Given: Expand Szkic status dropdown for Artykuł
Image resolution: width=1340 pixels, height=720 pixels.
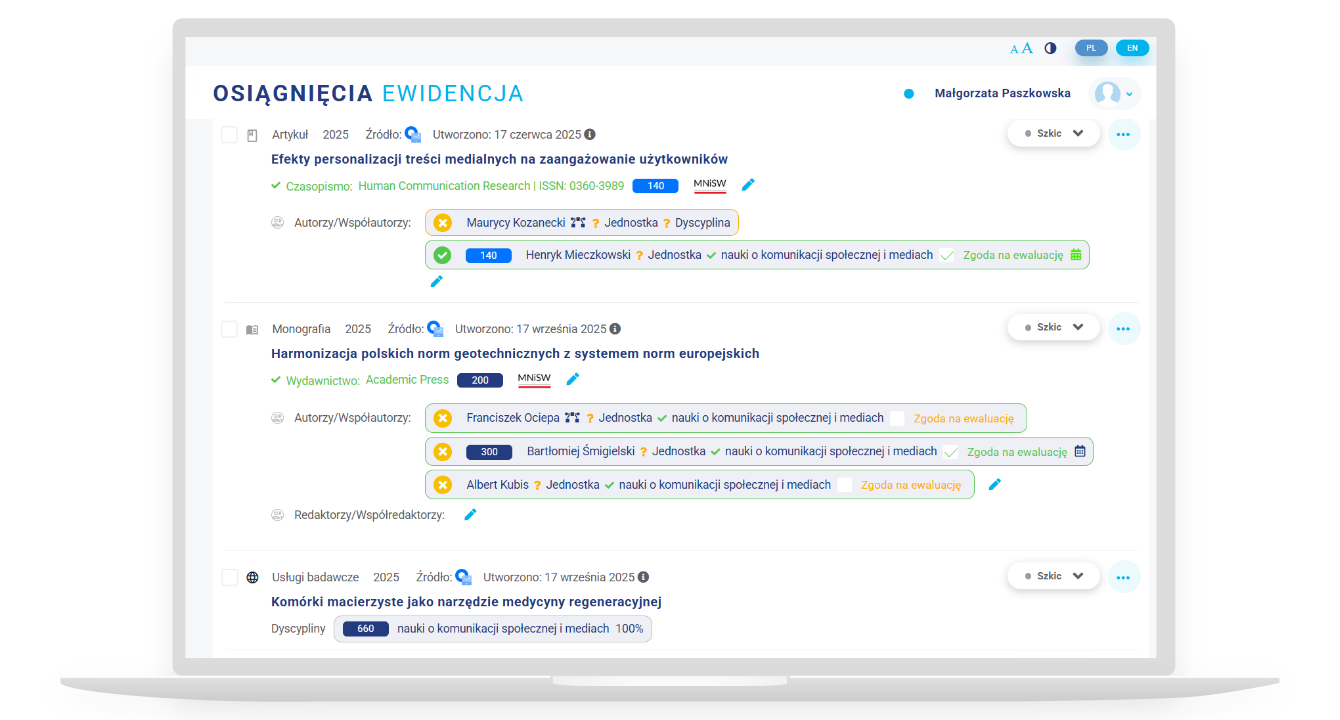Looking at the screenshot, I should (1053, 133).
